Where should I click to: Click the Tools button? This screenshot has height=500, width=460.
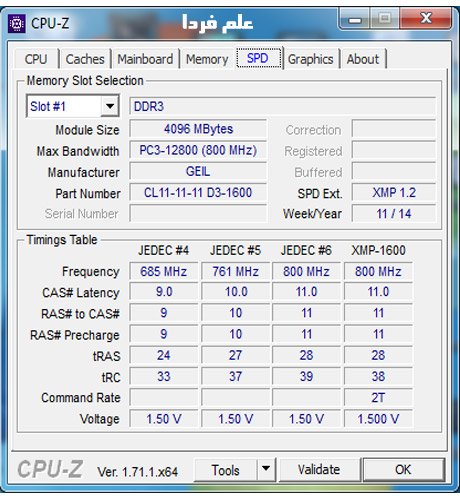click(x=226, y=470)
